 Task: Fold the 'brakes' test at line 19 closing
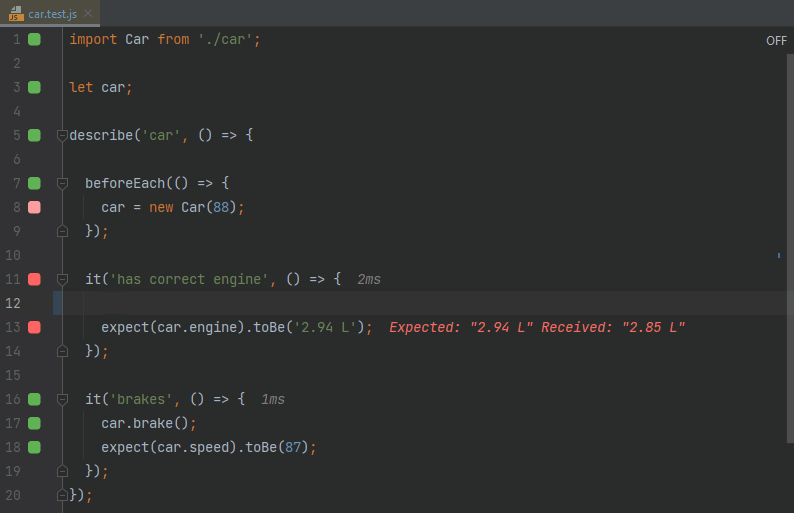point(62,471)
